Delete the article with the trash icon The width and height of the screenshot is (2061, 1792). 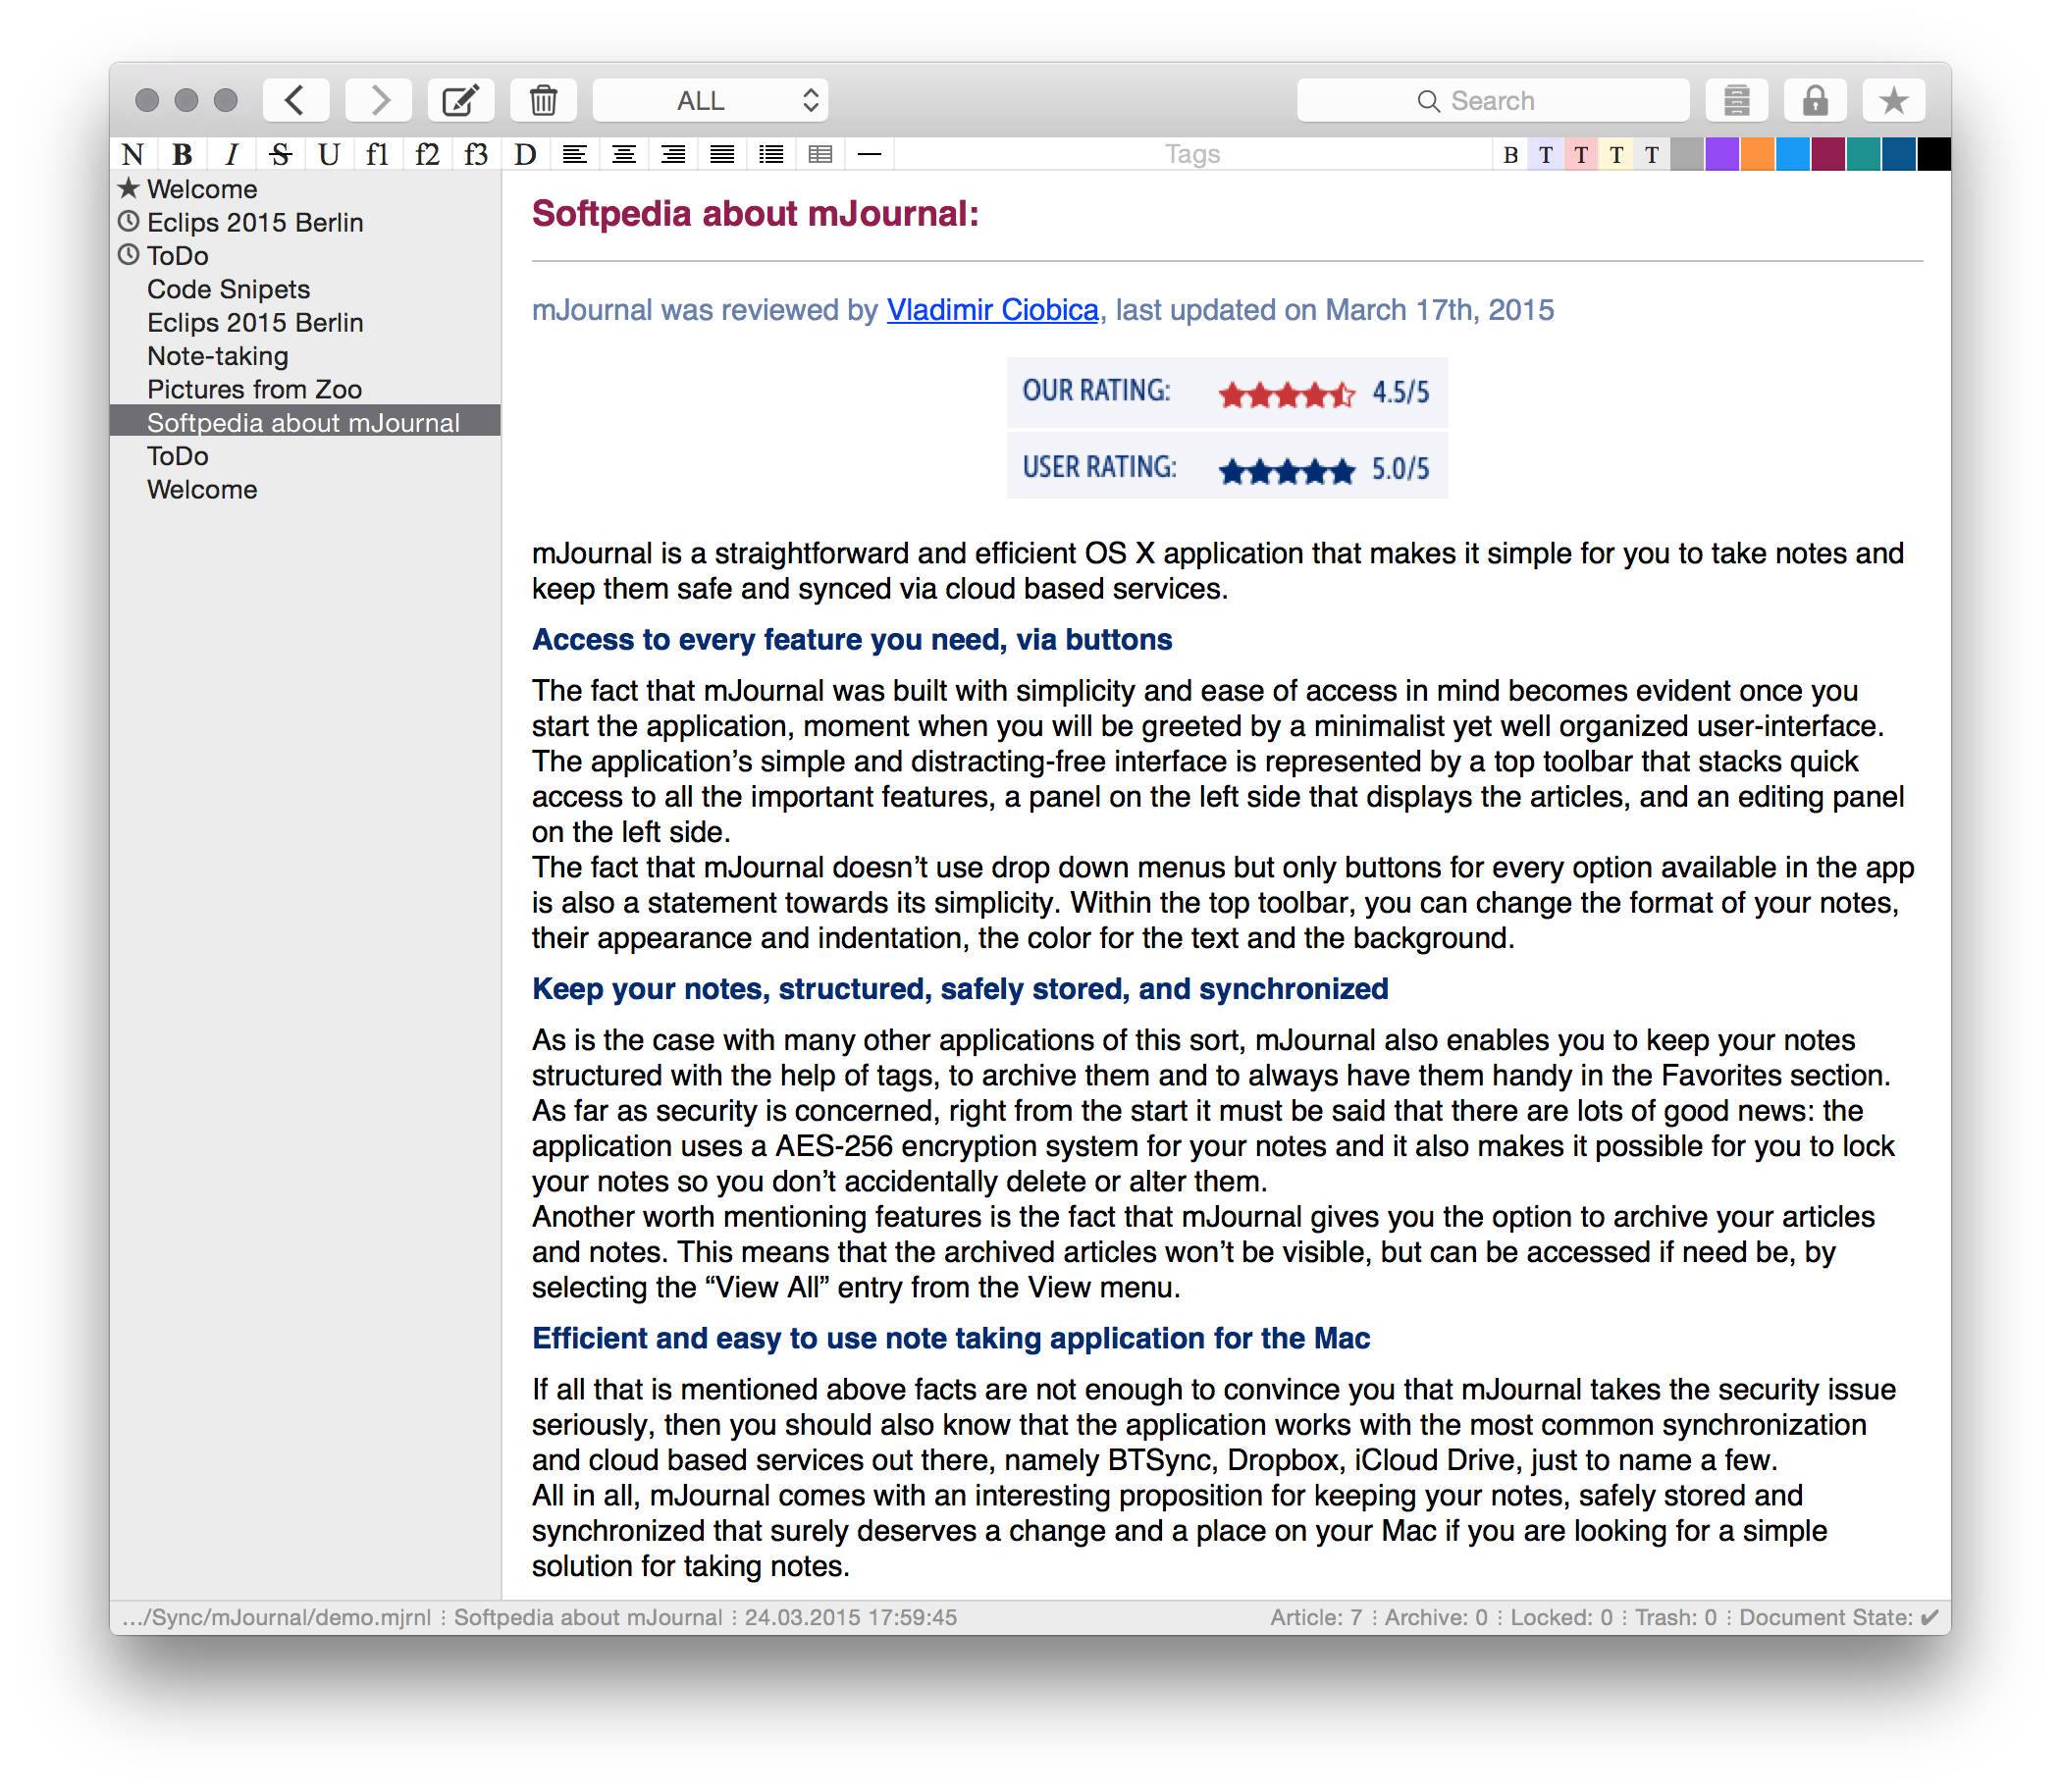click(x=543, y=100)
